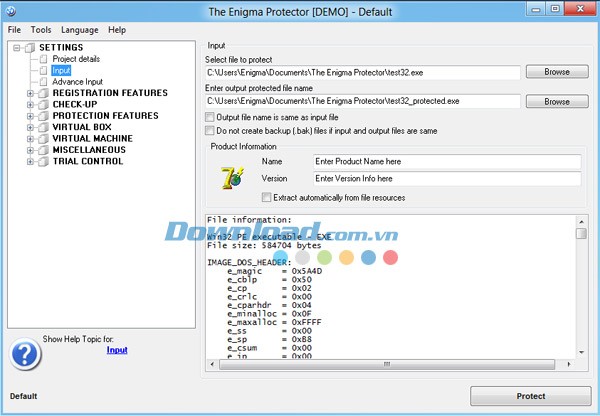Image resolution: width=600 pixels, height=416 pixels.
Task: Open the Tools menu
Action: [x=41, y=30]
